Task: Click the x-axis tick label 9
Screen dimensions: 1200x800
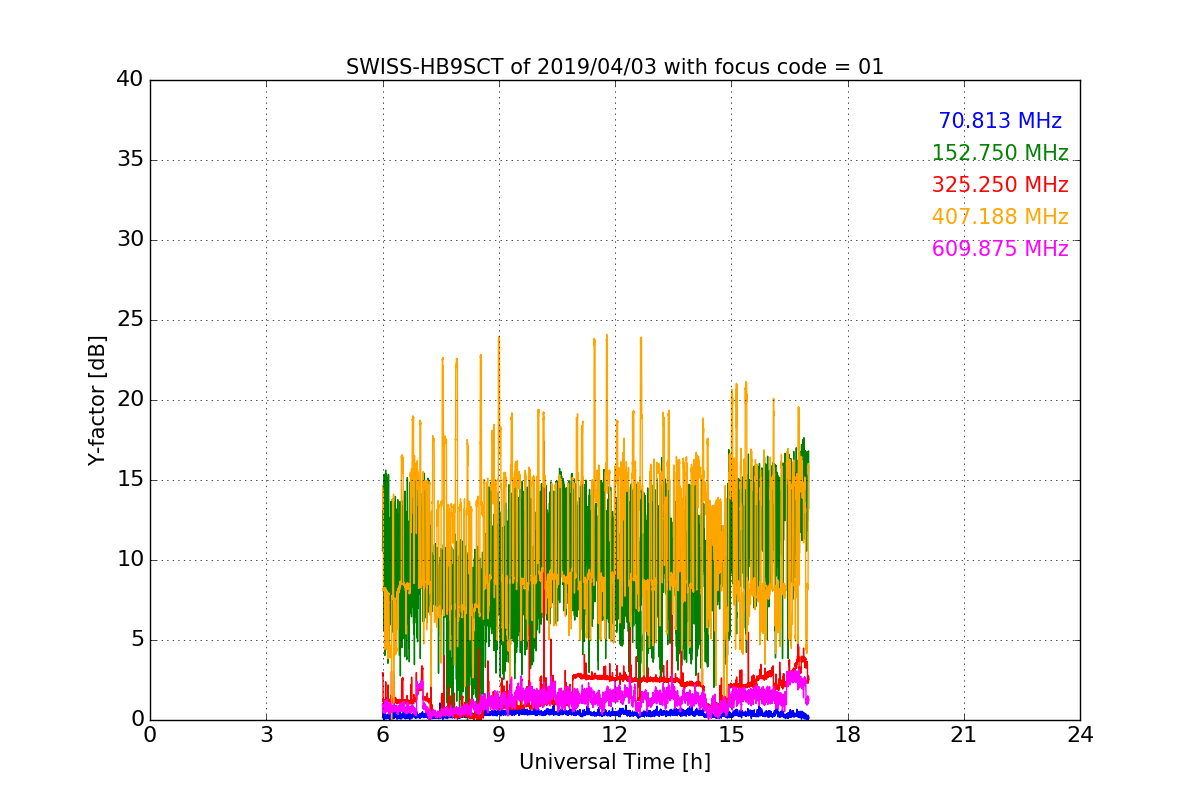Action: (499, 735)
